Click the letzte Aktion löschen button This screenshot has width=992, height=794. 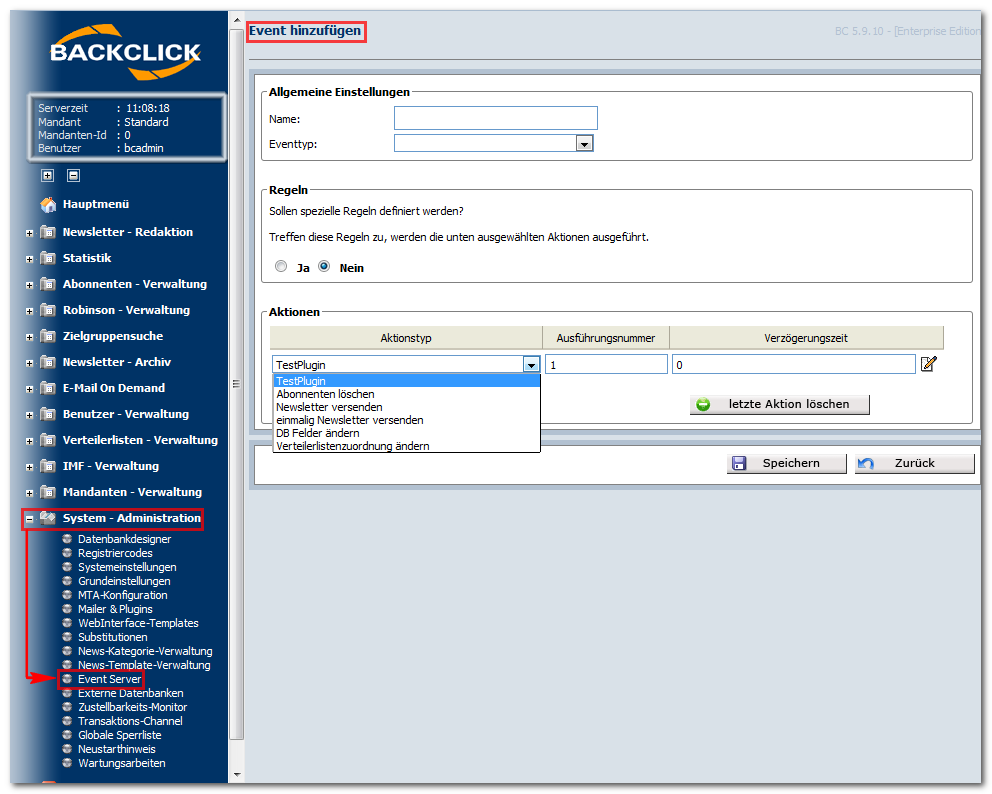point(779,404)
